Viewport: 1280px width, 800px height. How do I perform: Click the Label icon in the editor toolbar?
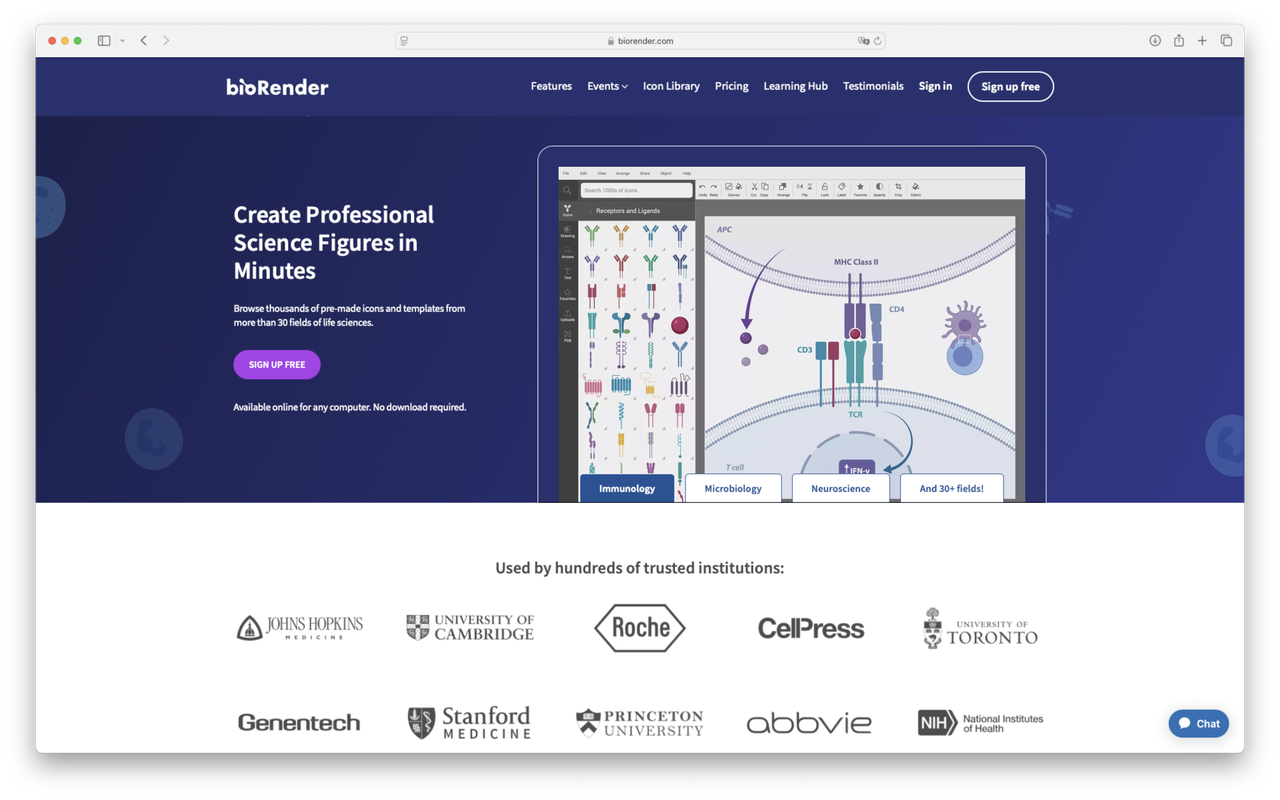click(841, 189)
